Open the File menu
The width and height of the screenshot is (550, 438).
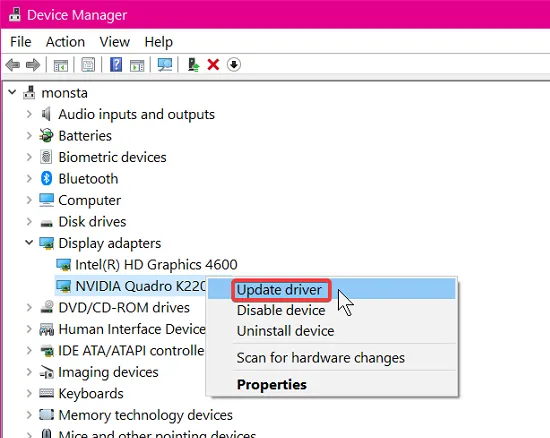pos(21,42)
